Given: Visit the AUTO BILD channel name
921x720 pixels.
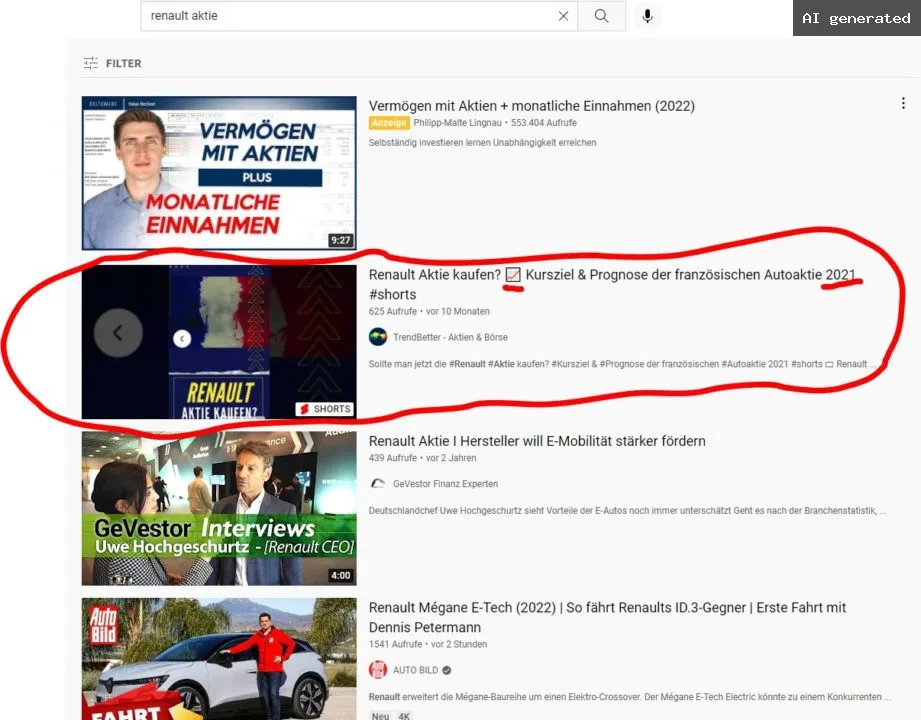Looking at the screenshot, I should click(416, 670).
